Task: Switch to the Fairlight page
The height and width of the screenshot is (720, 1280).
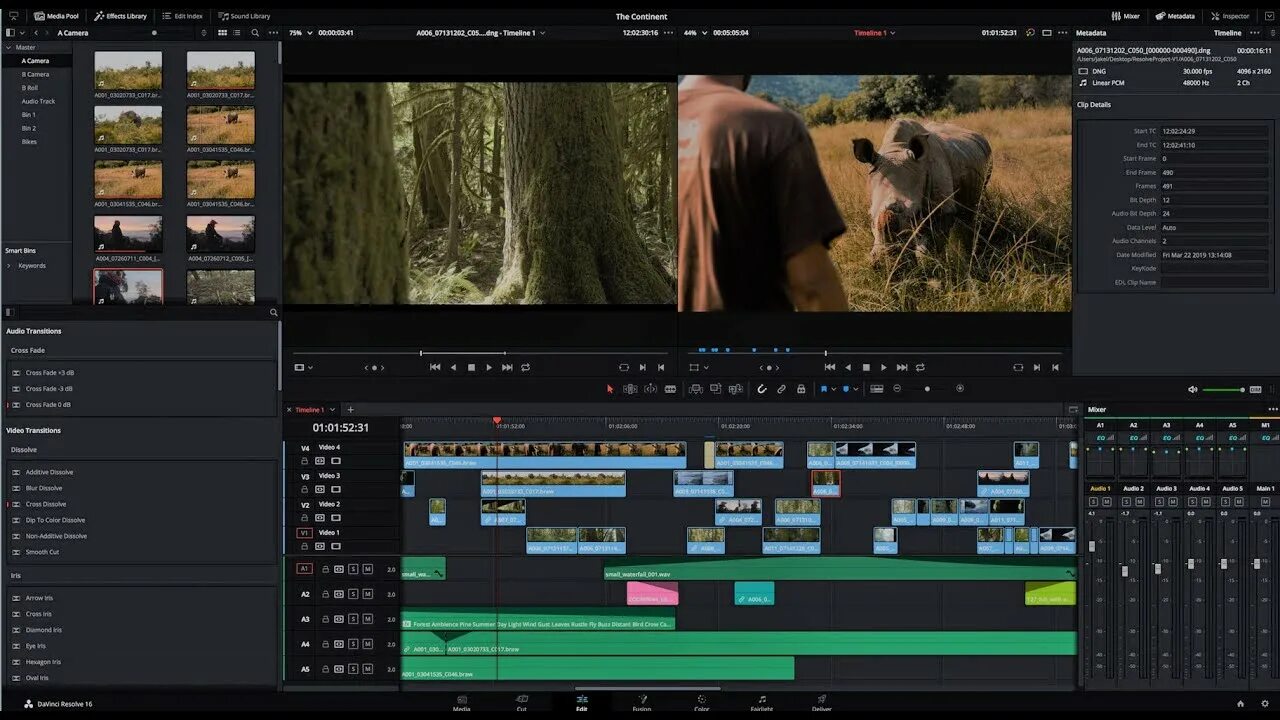Action: (762, 703)
